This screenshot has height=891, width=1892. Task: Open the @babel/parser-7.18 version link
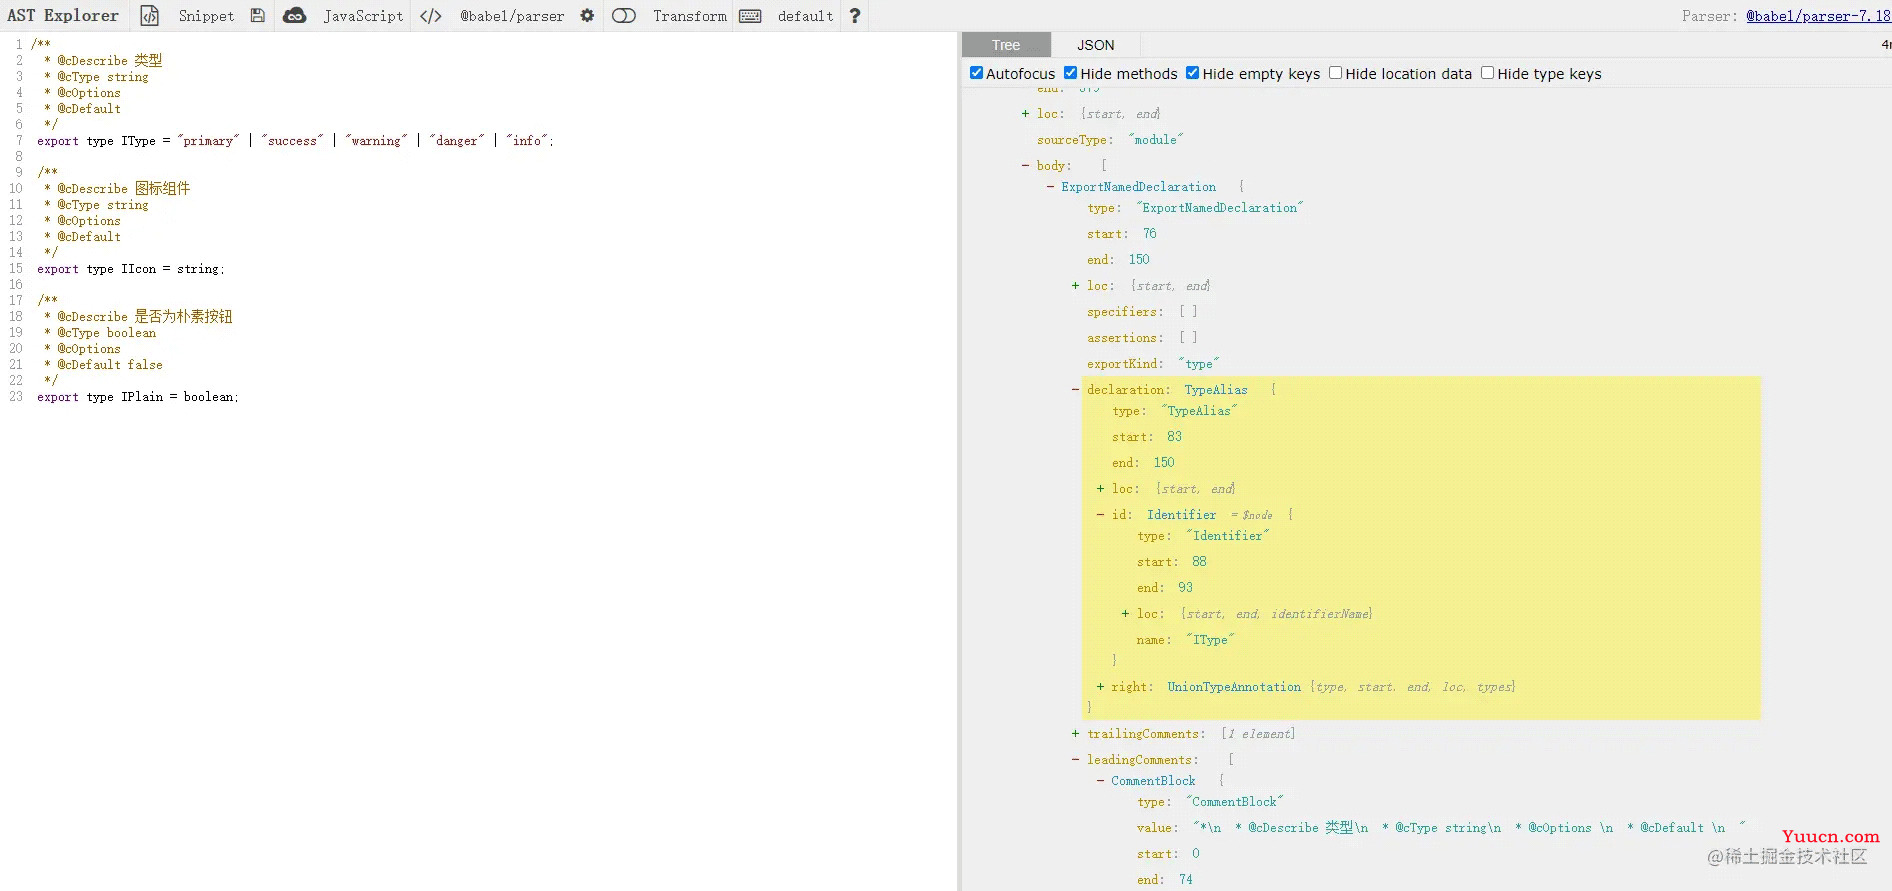click(x=1818, y=16)
